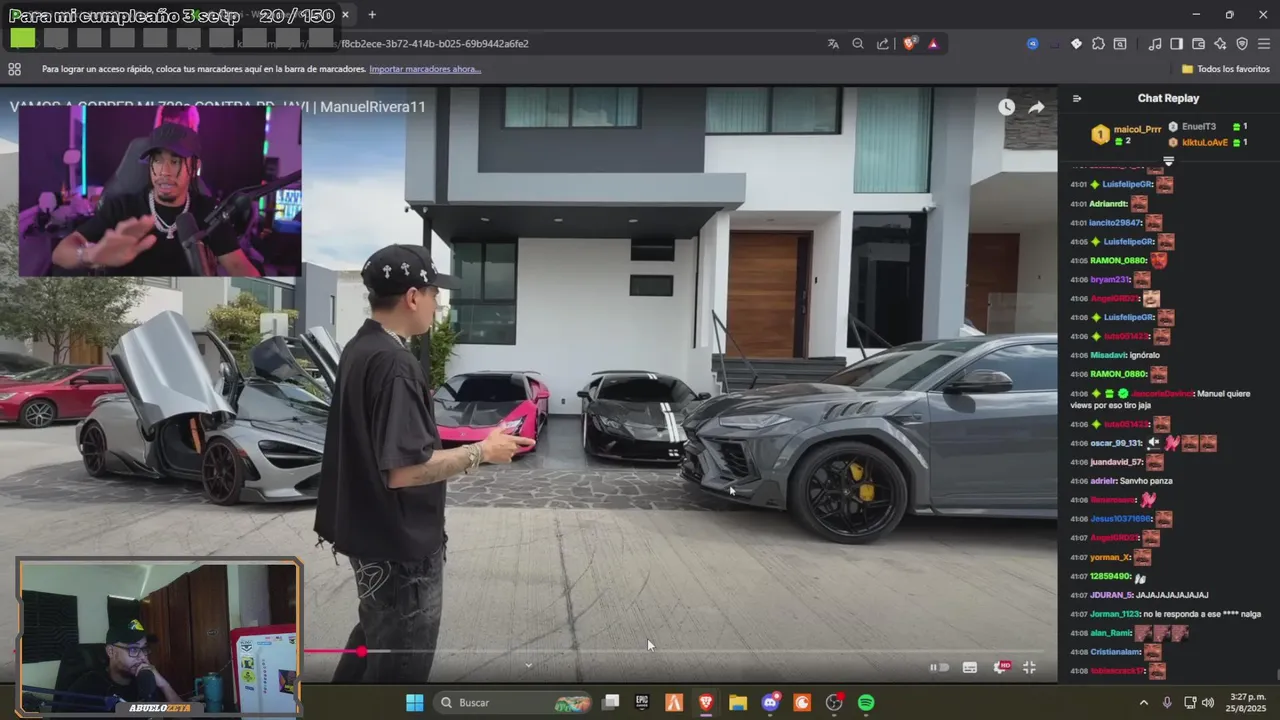Open the Brave Wallet icon
The image size is (1280, 720).
click(1199, 44)
